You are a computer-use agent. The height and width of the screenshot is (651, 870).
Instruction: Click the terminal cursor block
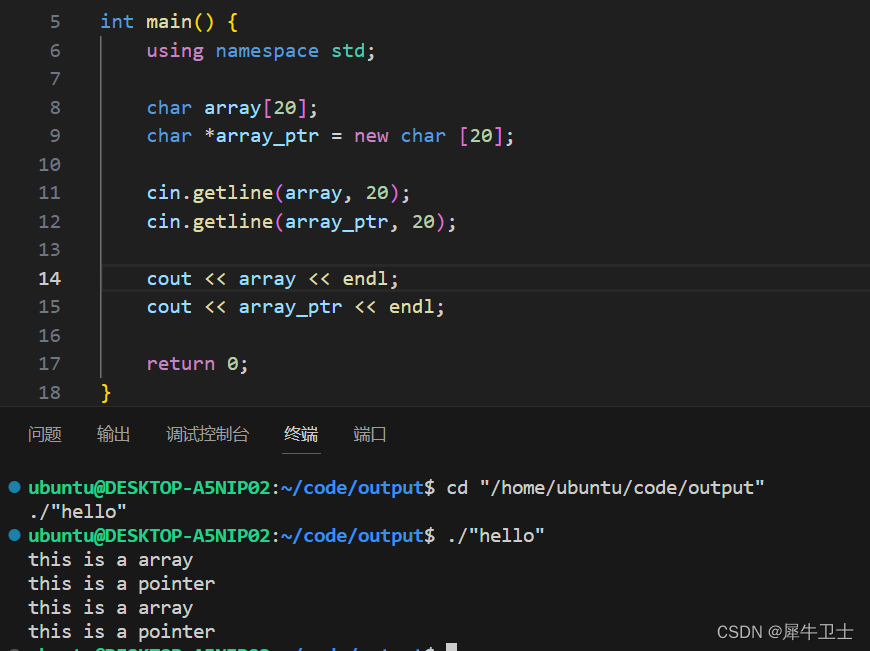pyautogui.click(x=452, y=647)
